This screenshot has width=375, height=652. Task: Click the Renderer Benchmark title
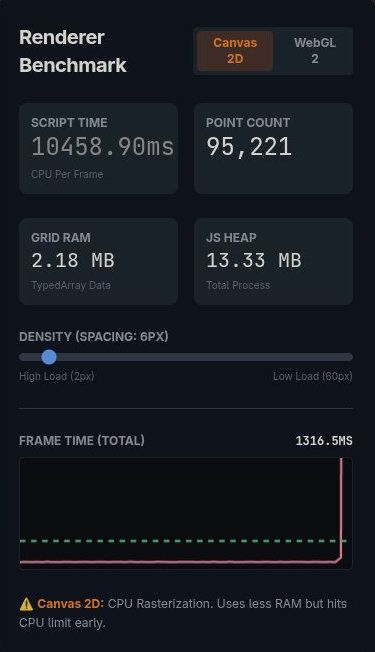(x=73, y=51)
